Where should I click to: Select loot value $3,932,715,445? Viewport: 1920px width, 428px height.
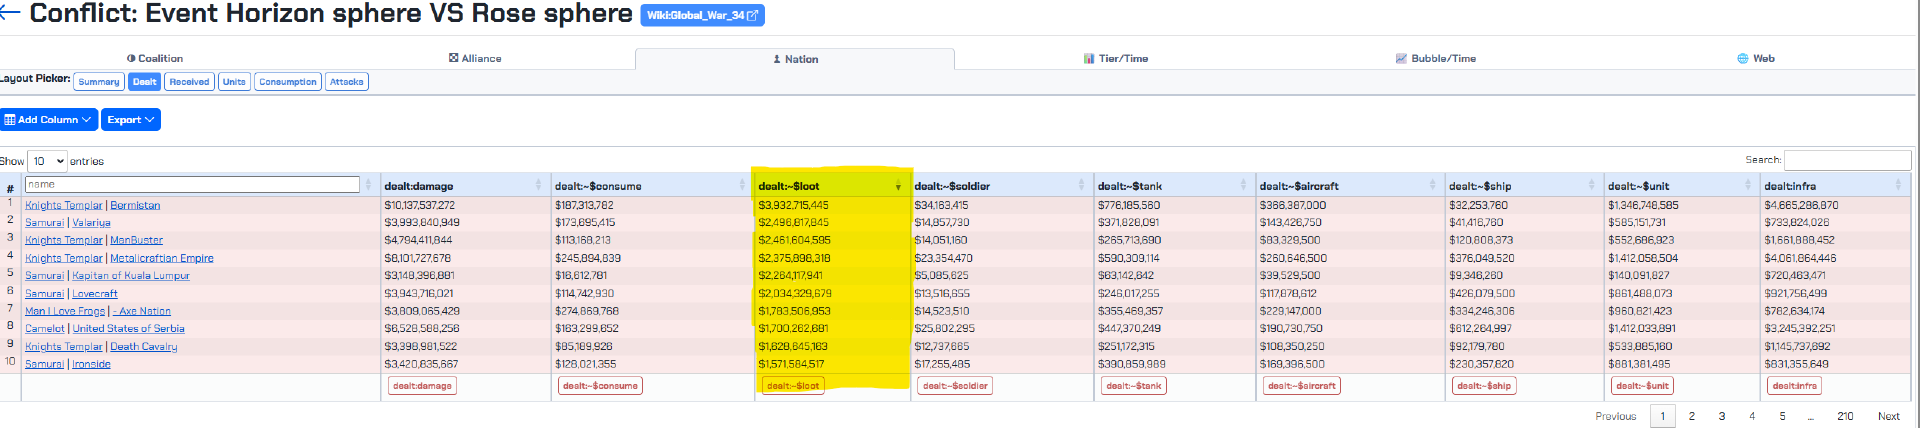[x=794, y=205]
